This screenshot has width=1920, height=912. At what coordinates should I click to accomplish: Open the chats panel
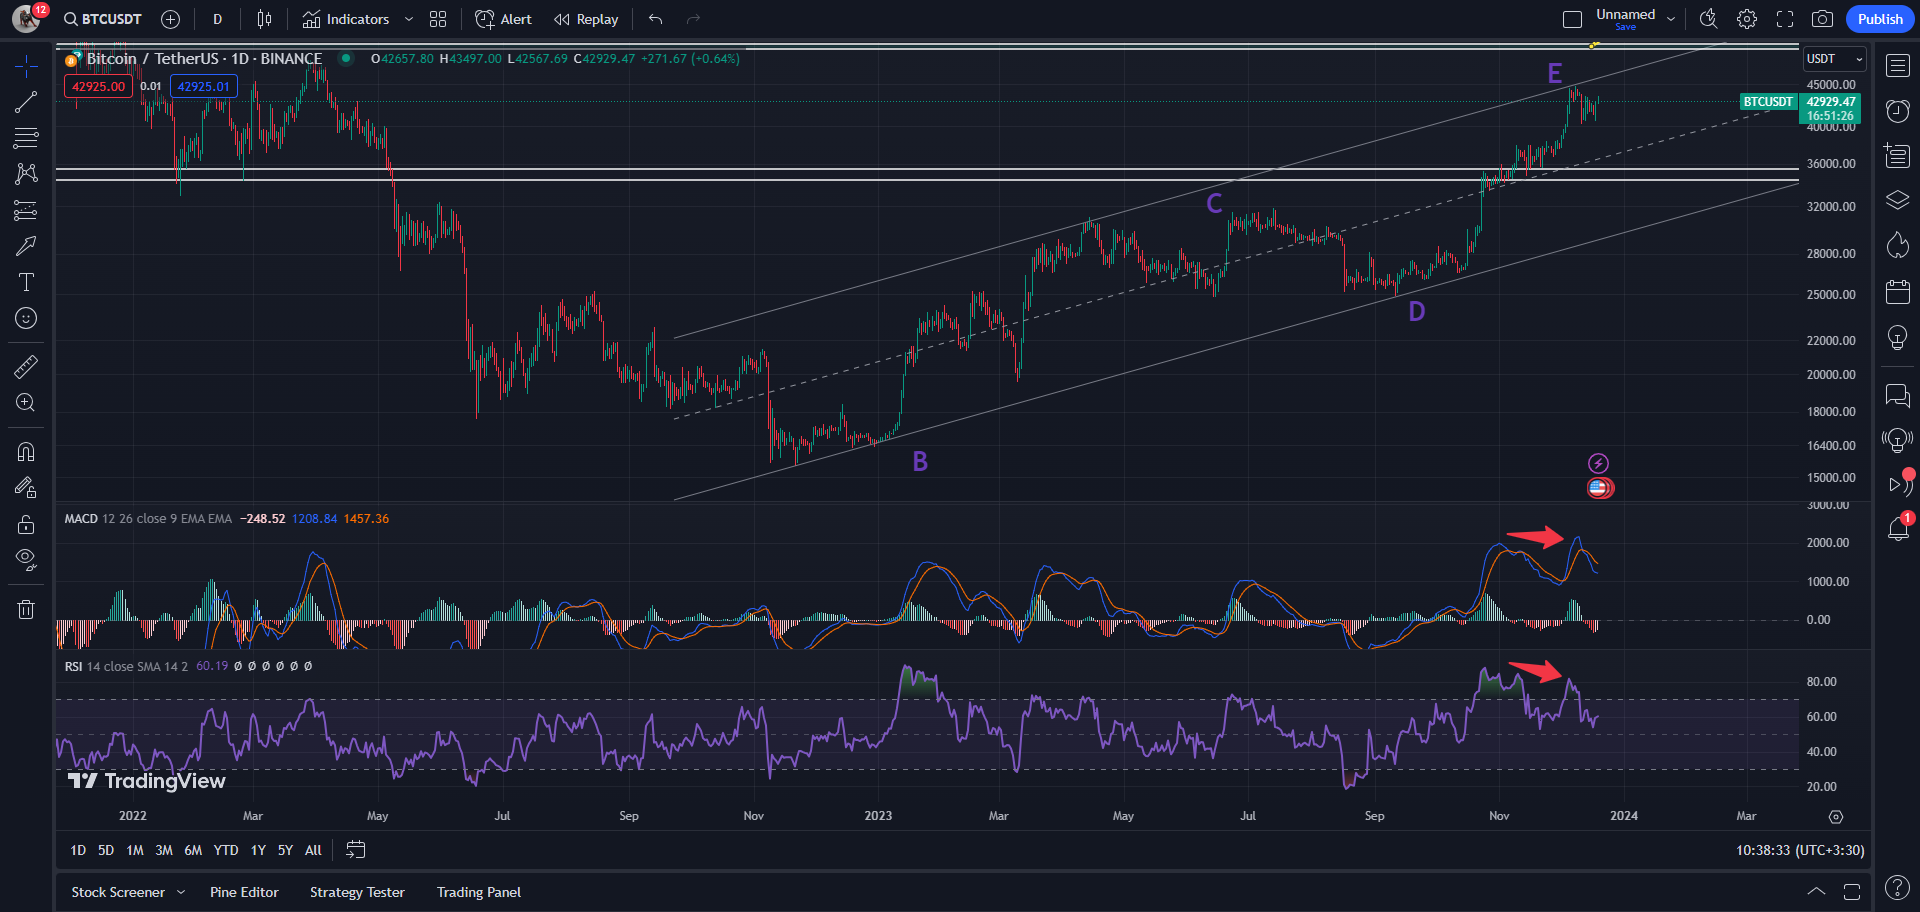click(x=1897, y=396)
